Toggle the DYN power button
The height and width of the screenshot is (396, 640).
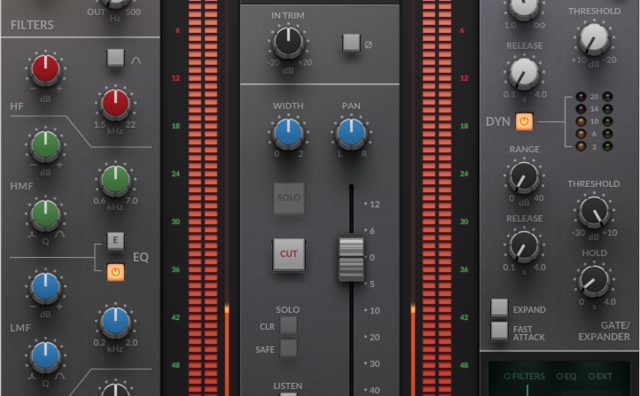click(524, 122)
